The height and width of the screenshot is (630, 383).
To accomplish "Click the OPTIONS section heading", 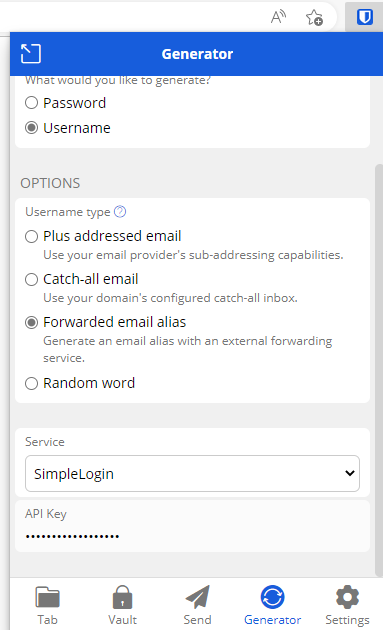I will 50,183.
